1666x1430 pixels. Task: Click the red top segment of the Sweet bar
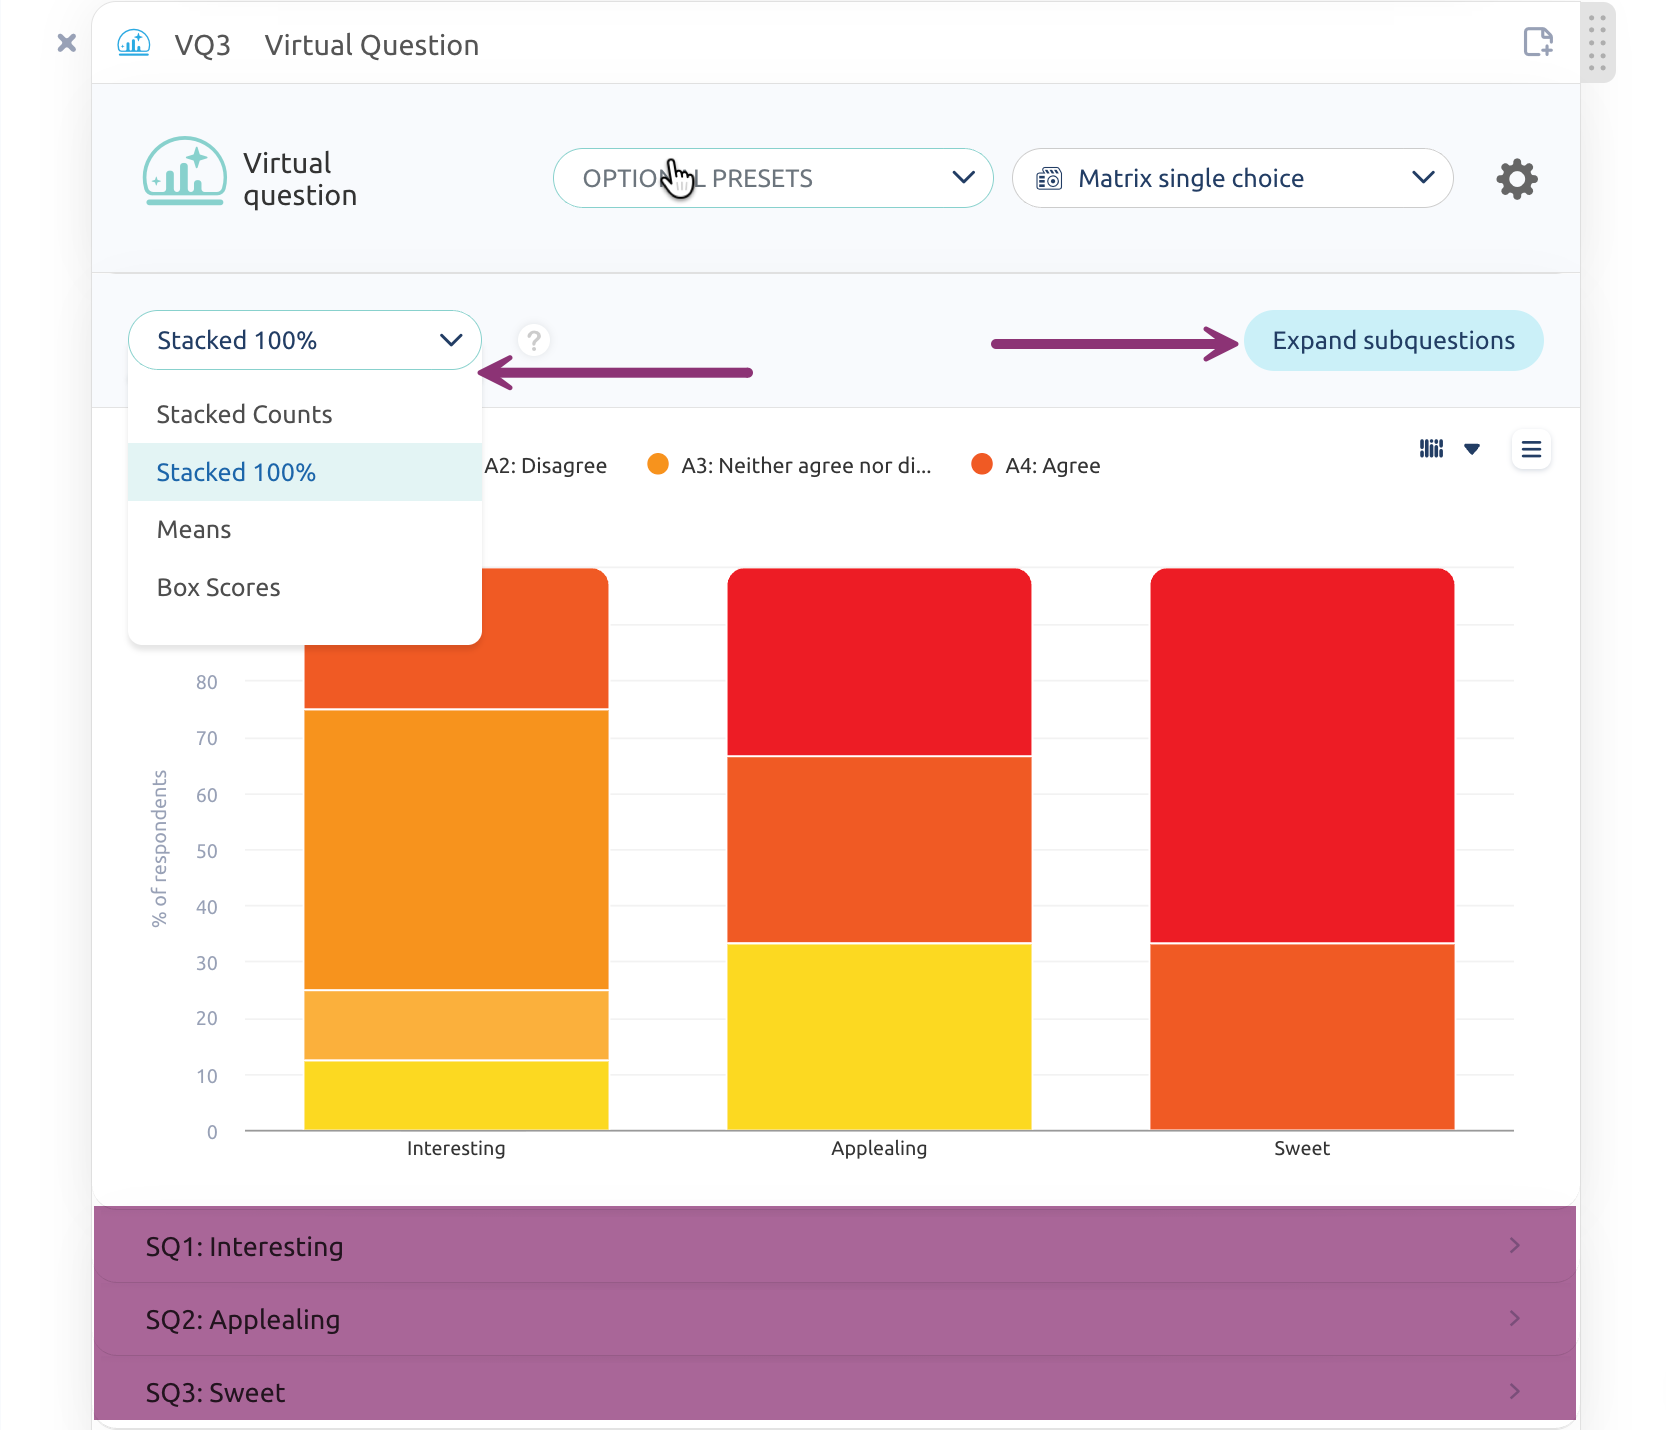1302,755
